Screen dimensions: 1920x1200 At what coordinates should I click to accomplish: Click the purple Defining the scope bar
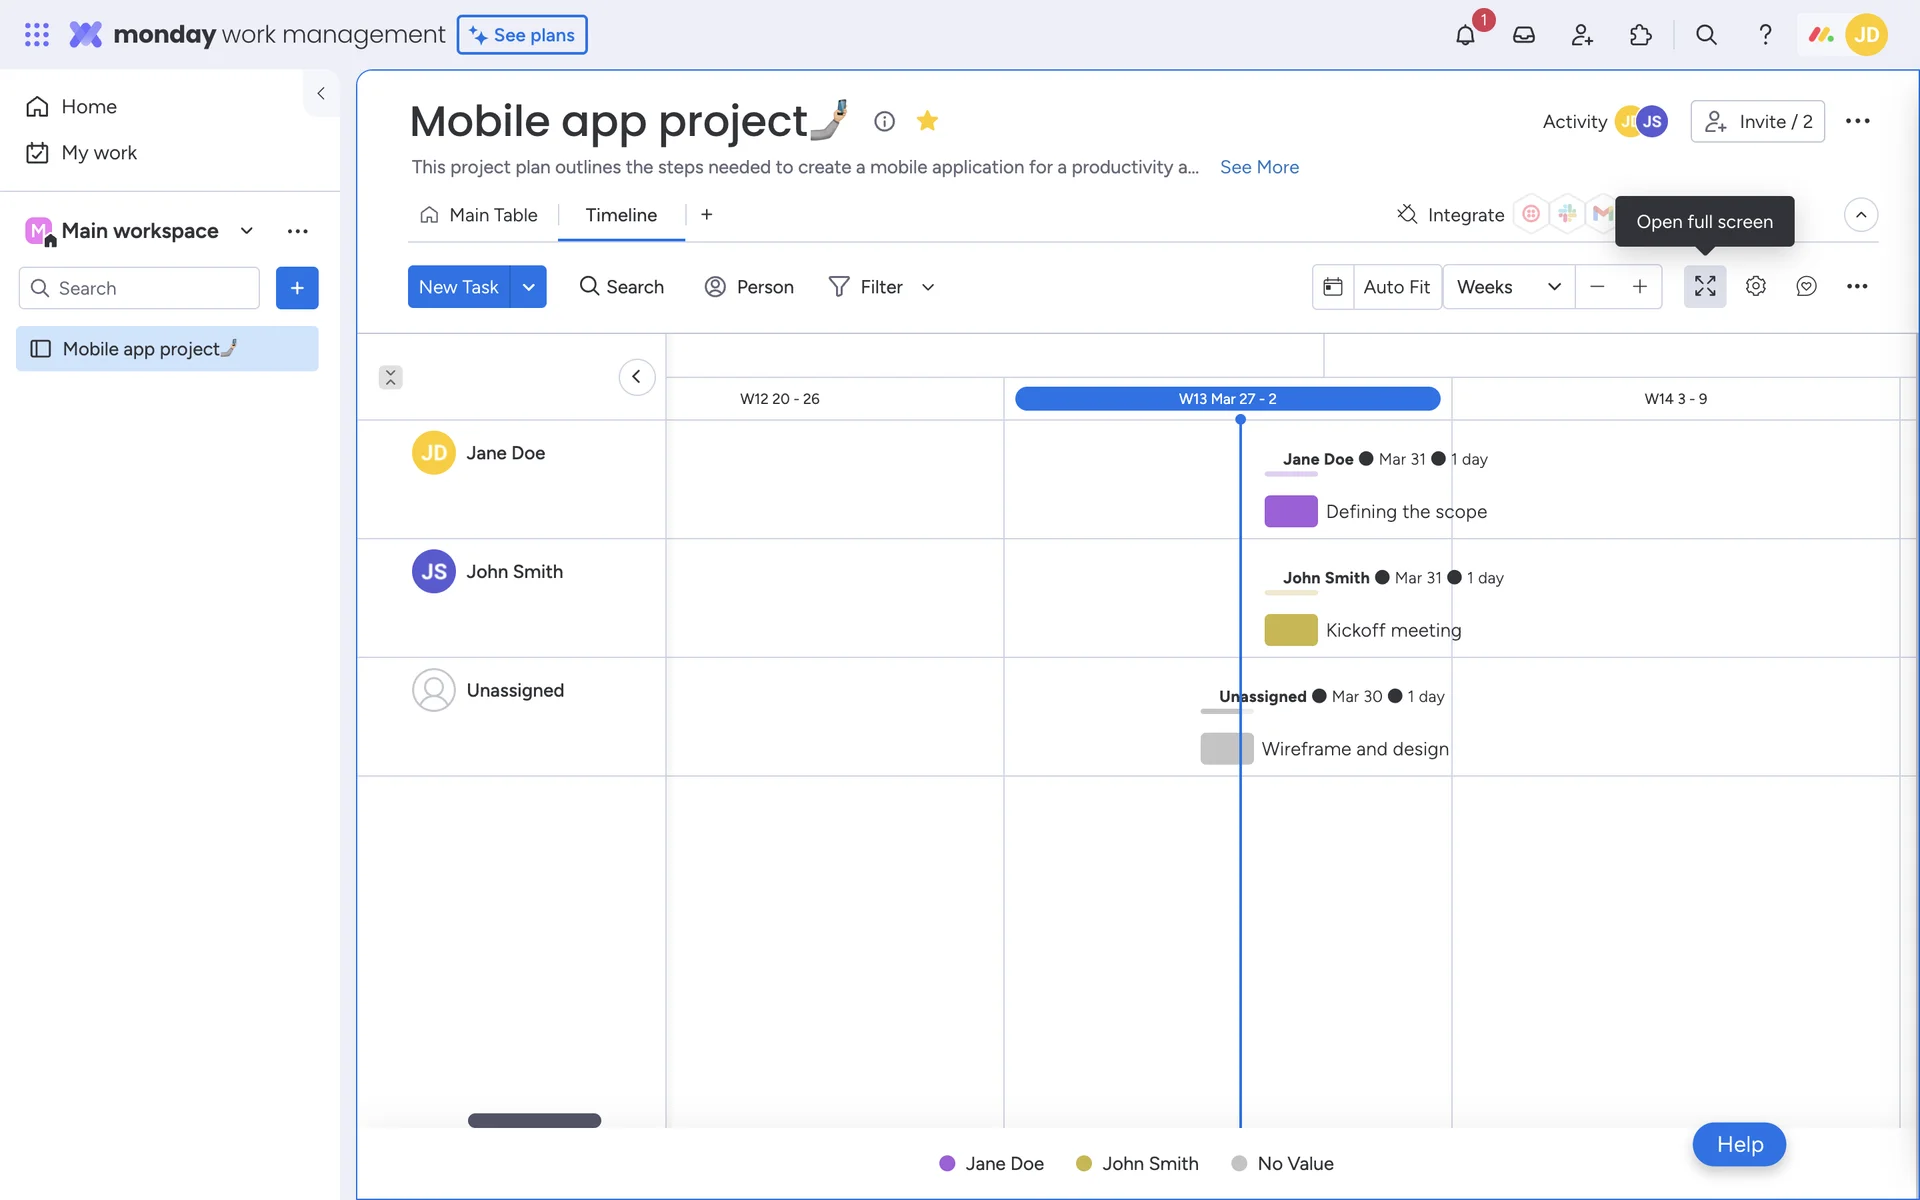click(x=1290, y=511)
